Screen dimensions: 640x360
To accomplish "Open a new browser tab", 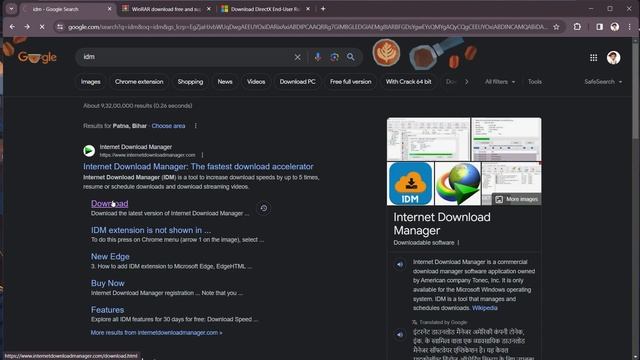I will [x=323, y=9].
